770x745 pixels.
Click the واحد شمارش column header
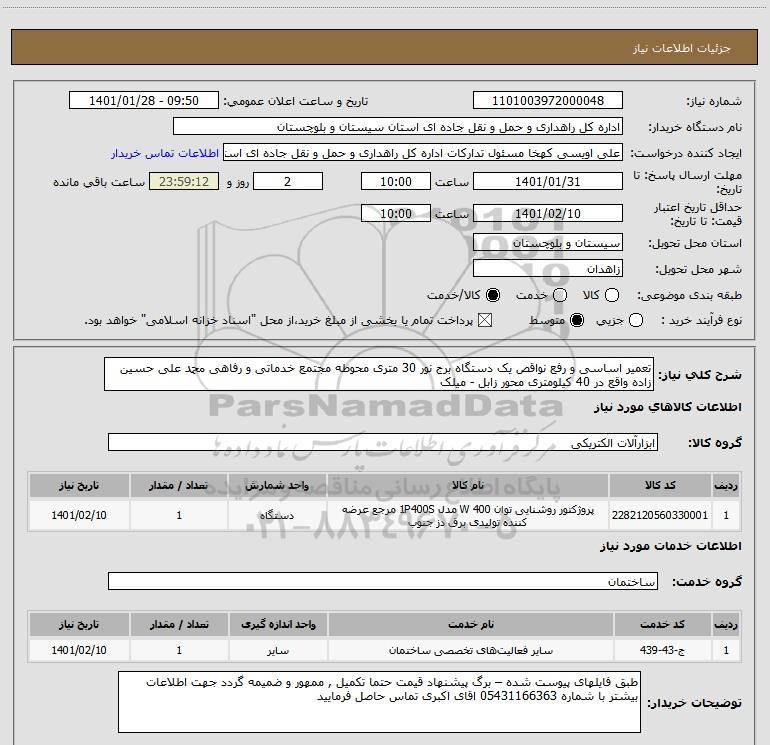click(x=277, y=485)
